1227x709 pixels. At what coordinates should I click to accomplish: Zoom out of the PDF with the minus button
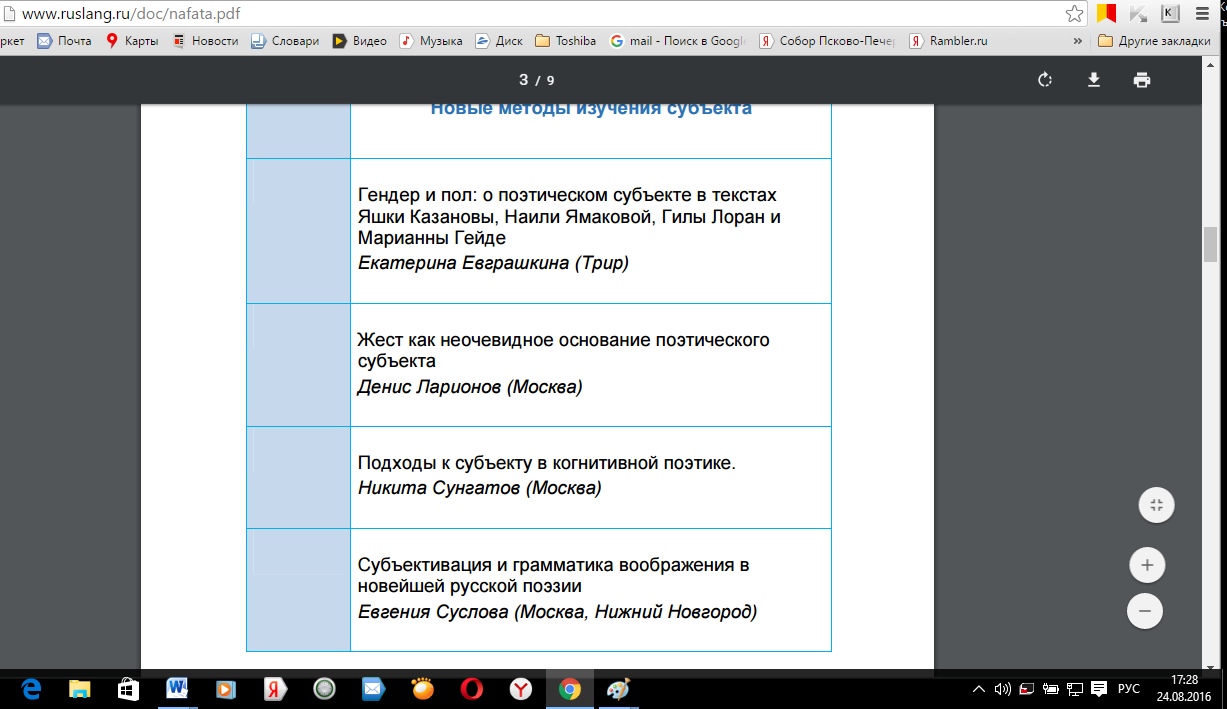click(x=1145, y=611)
